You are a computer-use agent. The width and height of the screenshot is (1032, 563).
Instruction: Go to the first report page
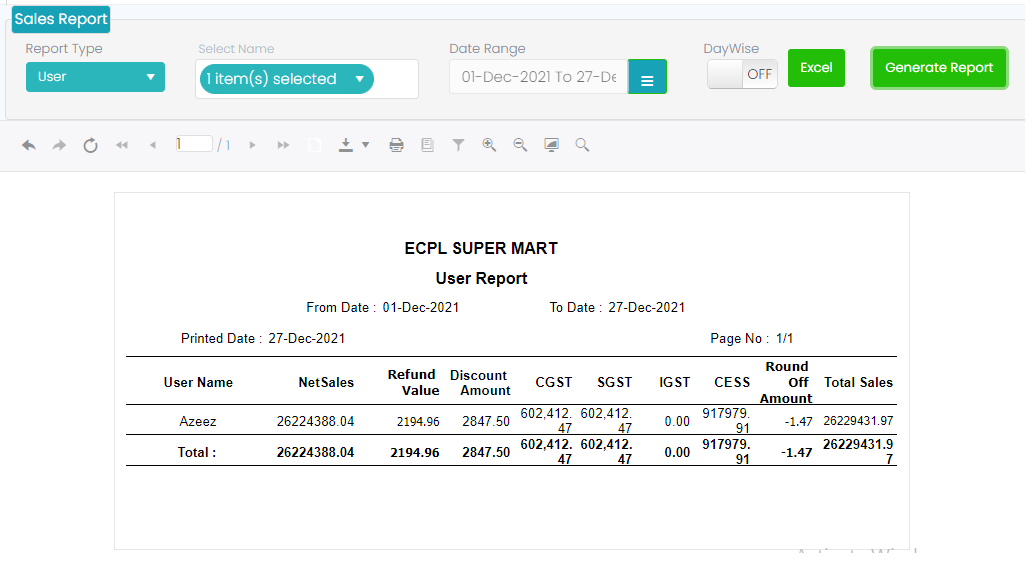tap(122, 145)
